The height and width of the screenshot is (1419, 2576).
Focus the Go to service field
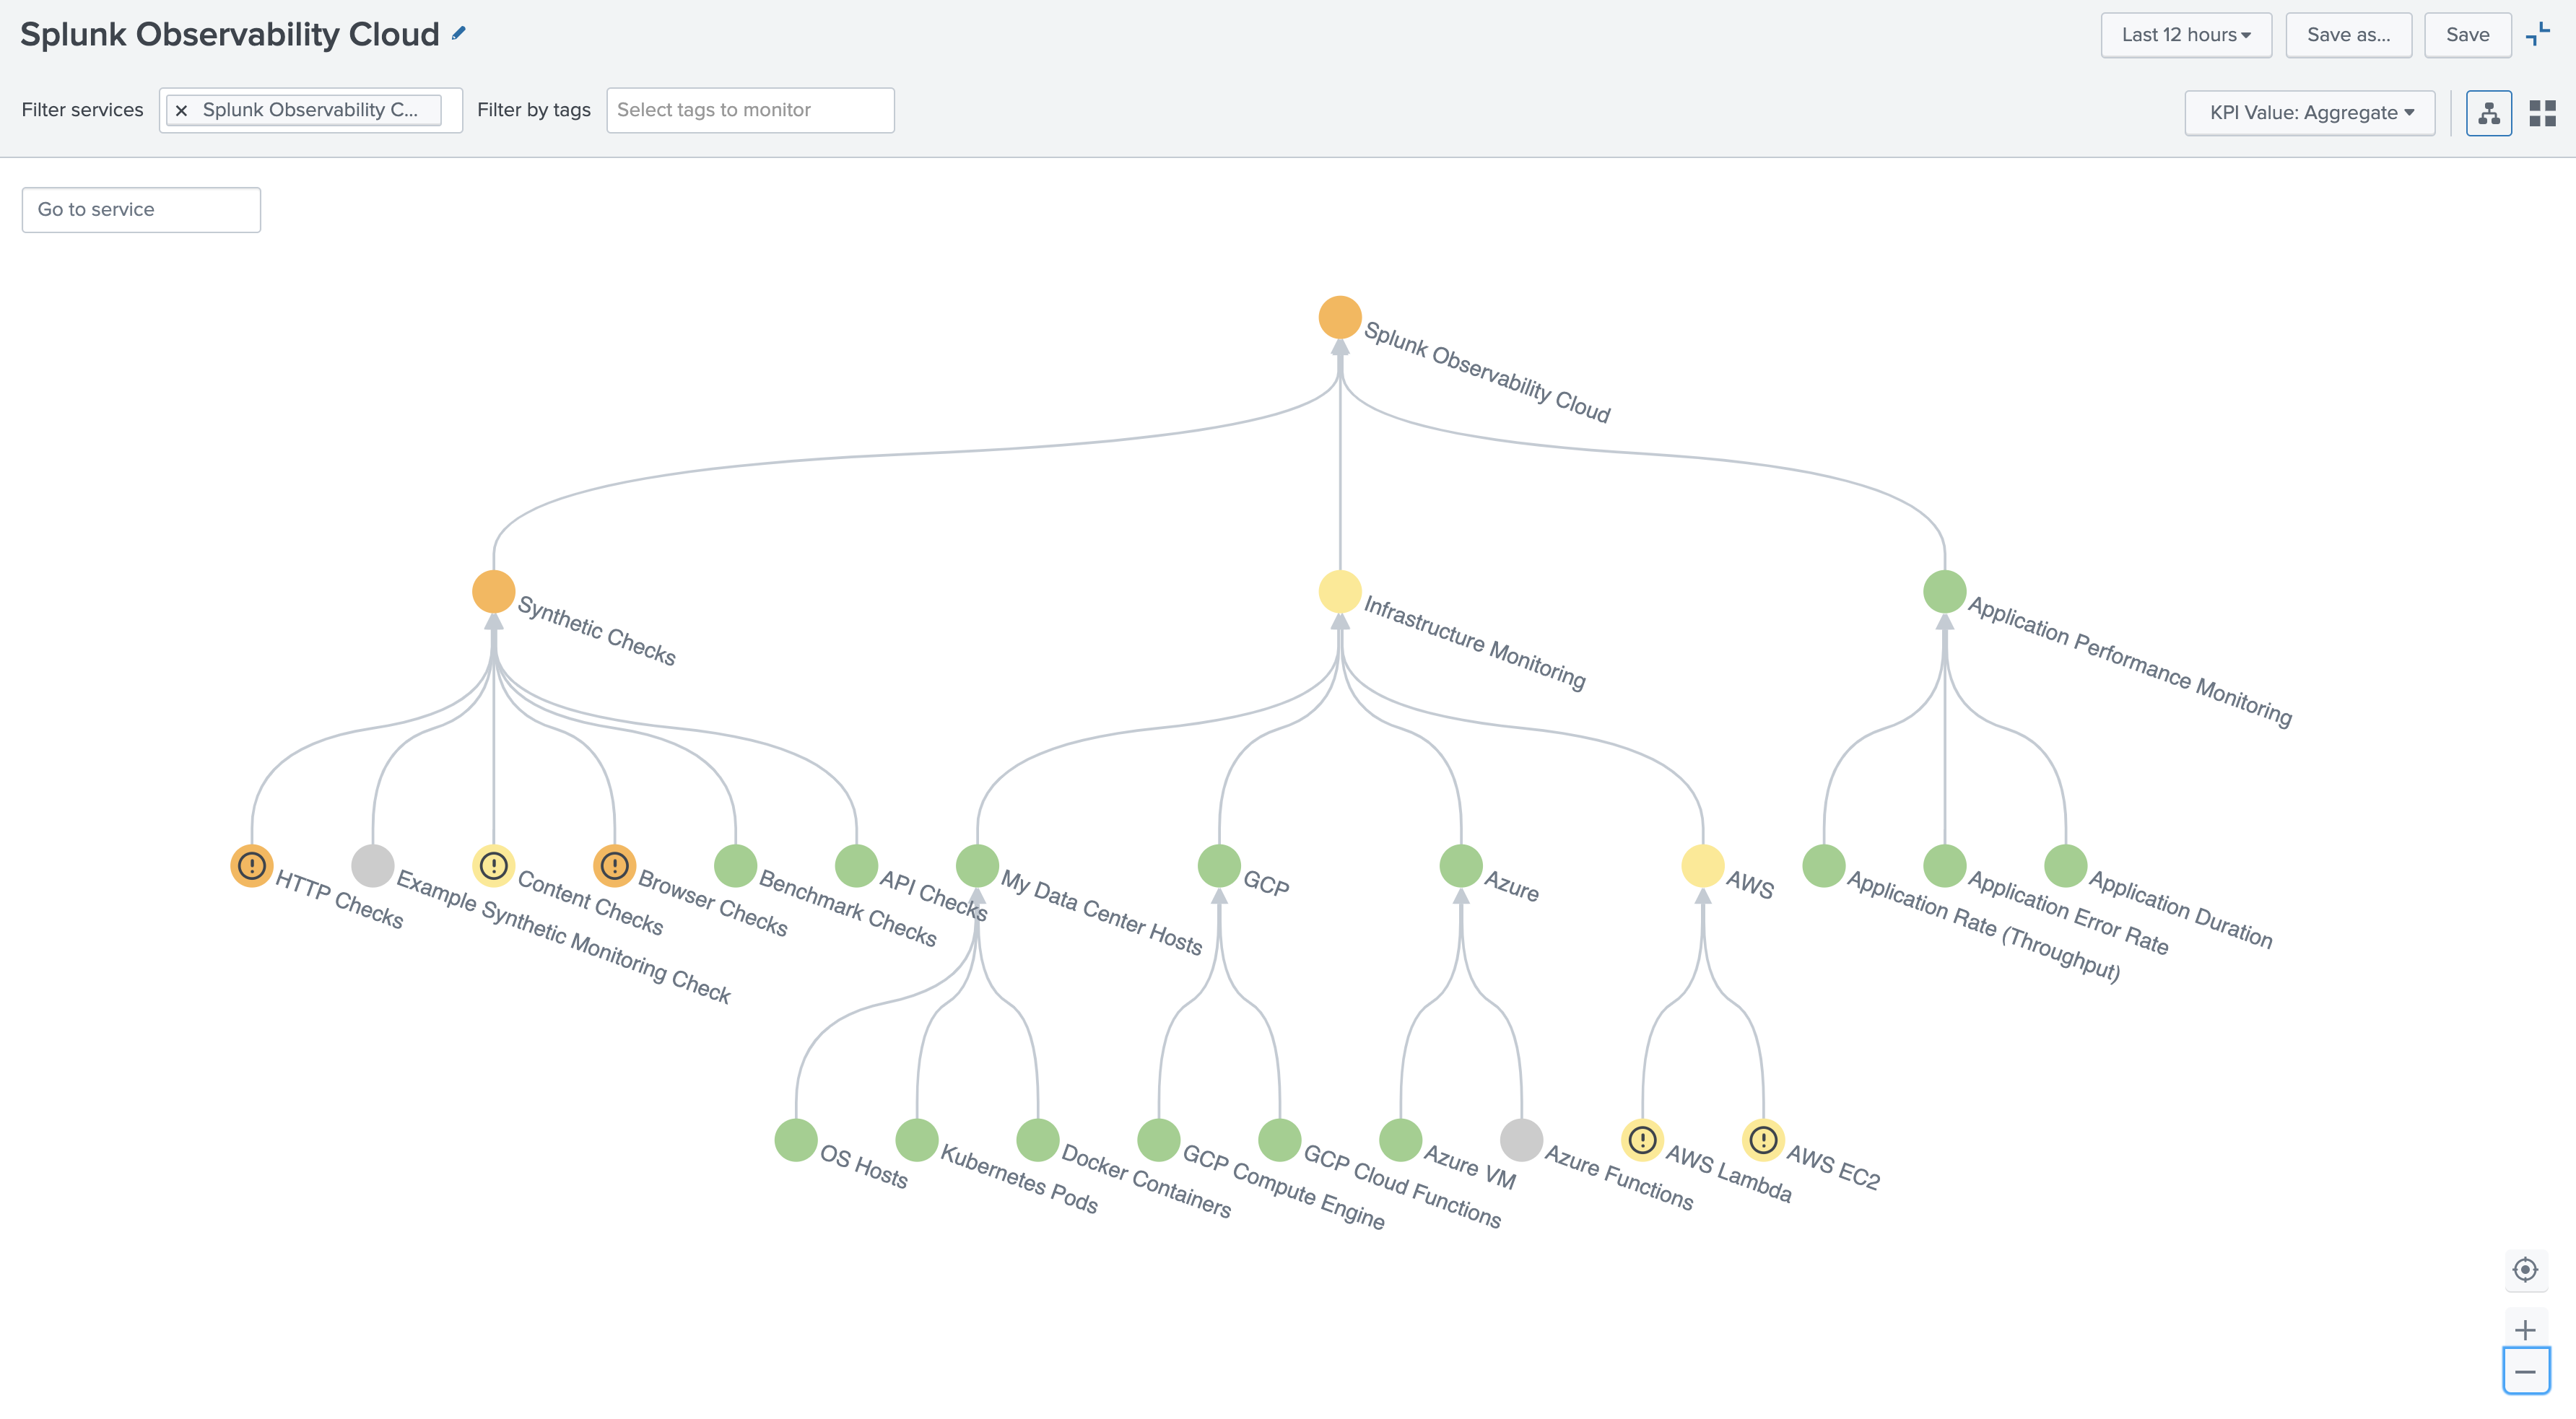(x=141, y=210)
